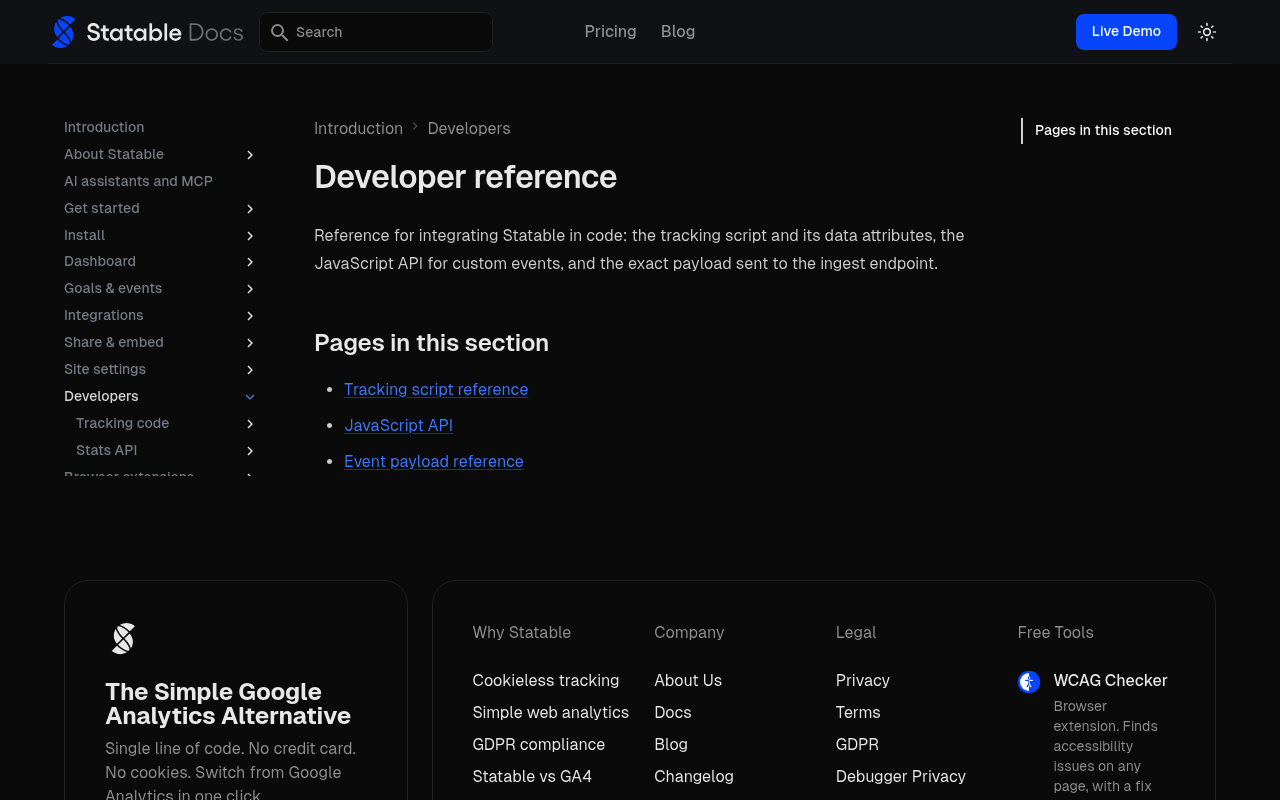
Task: Collapse the Developers sidebar section
Action: 250,397
